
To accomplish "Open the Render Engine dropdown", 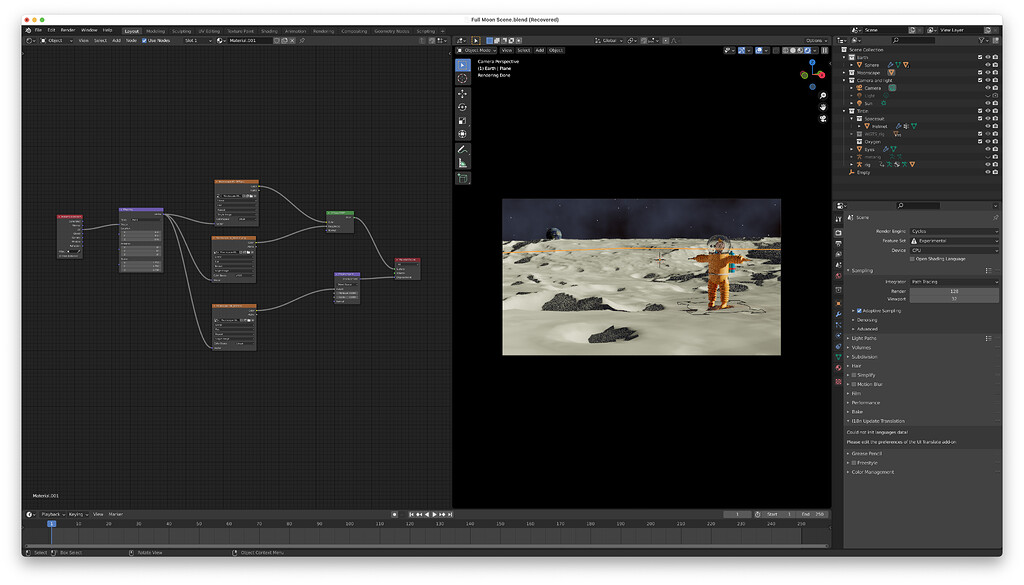I will pos(954,231).
